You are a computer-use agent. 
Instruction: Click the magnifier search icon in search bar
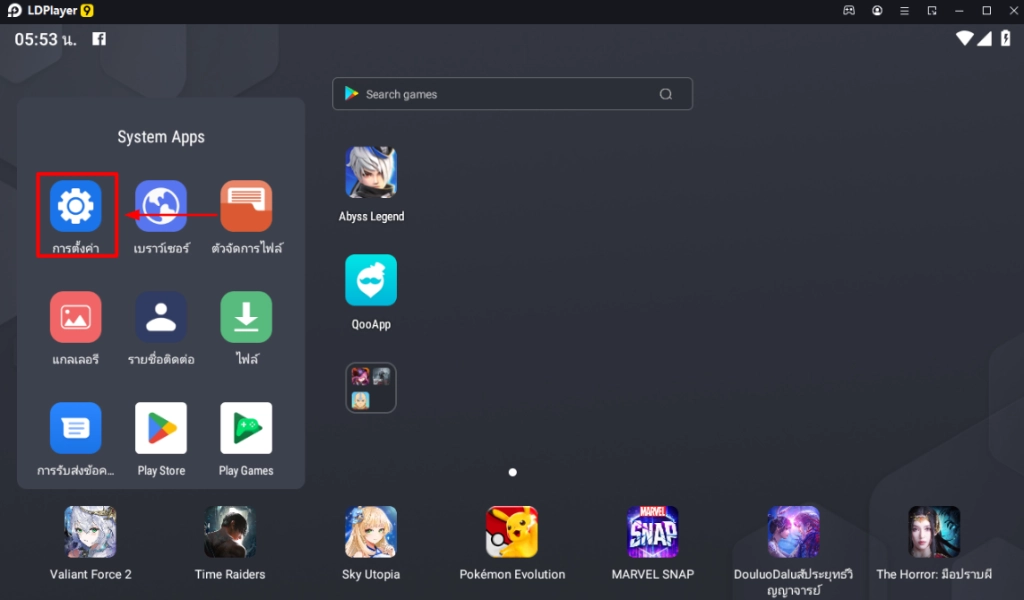[666, 94]
